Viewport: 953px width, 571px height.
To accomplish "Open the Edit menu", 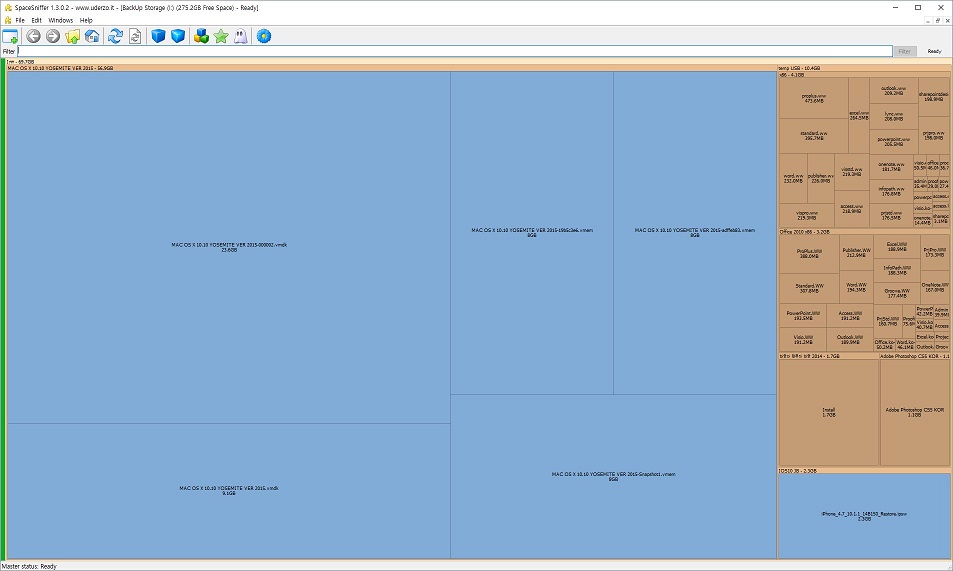I will pyautogui.click(x=36, y=20).
